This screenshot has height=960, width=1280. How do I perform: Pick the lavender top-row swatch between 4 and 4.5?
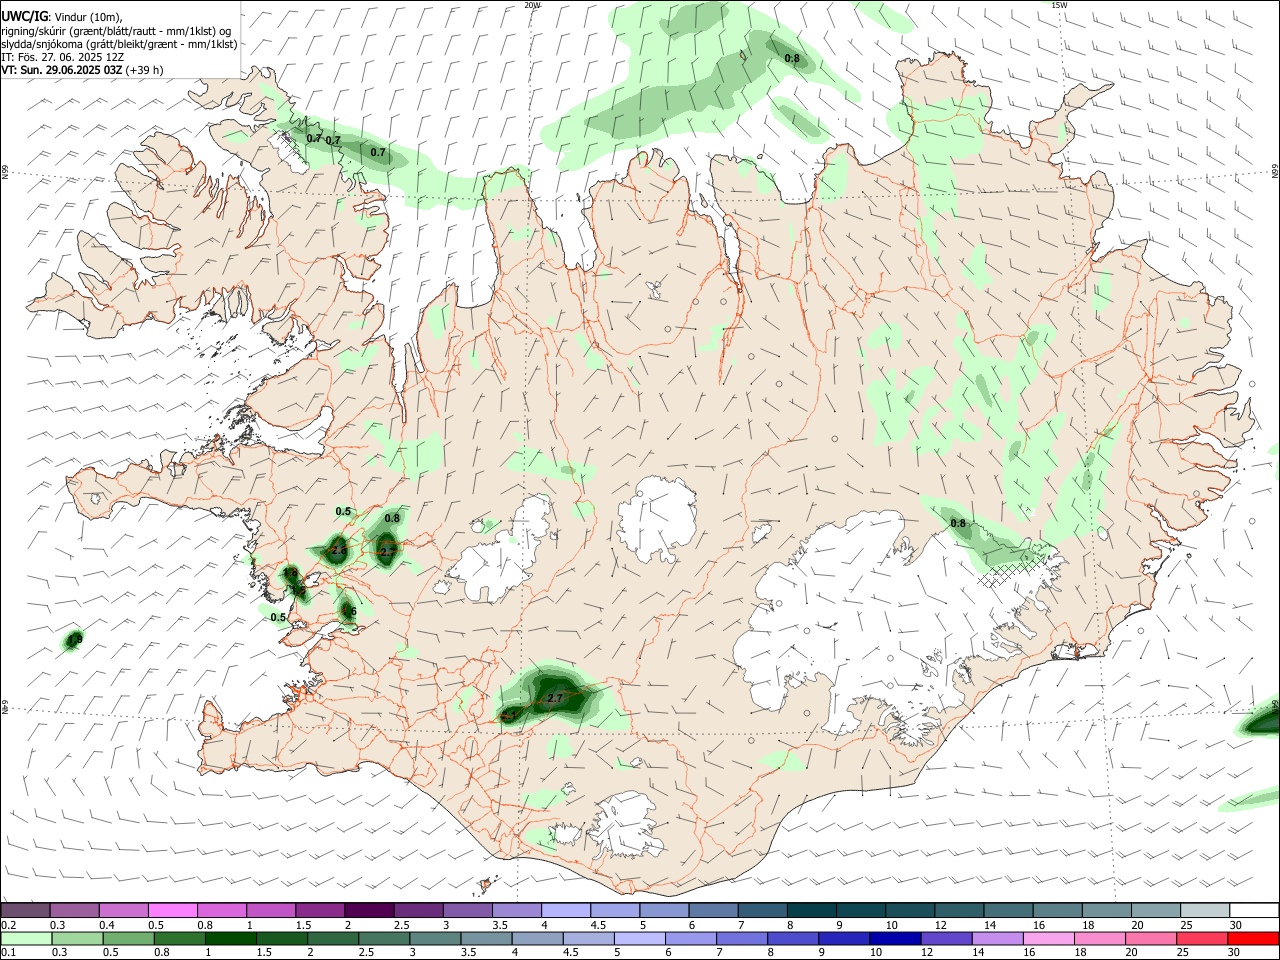click(565, 910)
